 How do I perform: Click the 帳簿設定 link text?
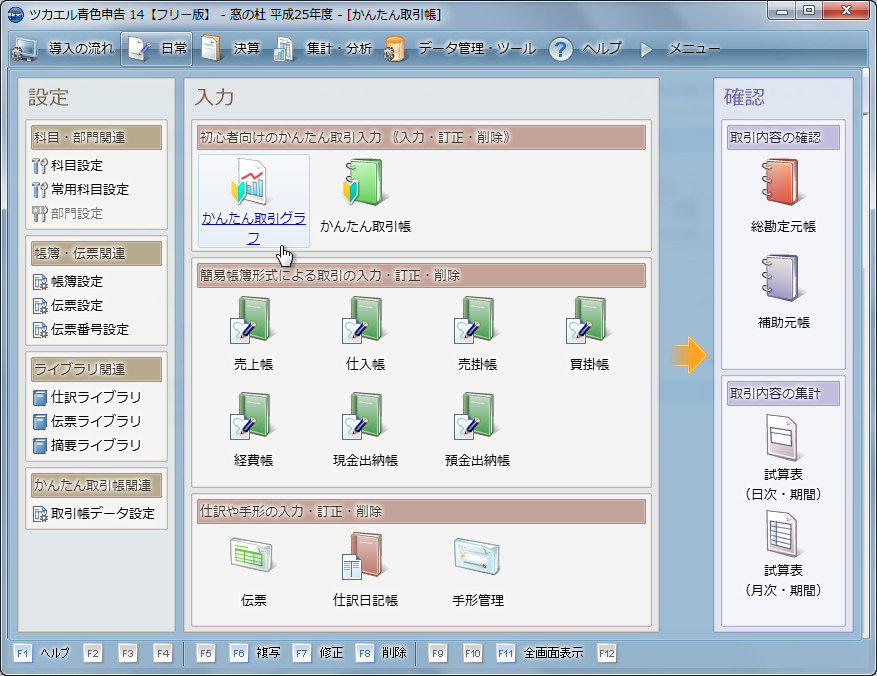[77, 282]
